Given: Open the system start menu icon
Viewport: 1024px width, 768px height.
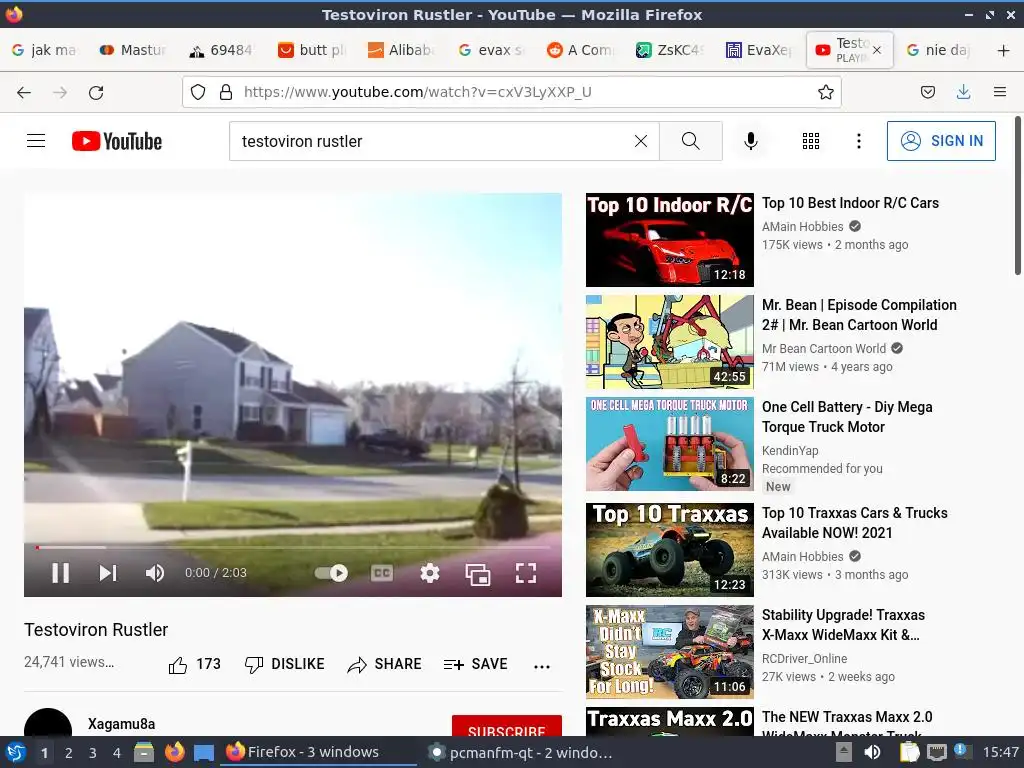Looking at the screenshot, I should point(15,752).
